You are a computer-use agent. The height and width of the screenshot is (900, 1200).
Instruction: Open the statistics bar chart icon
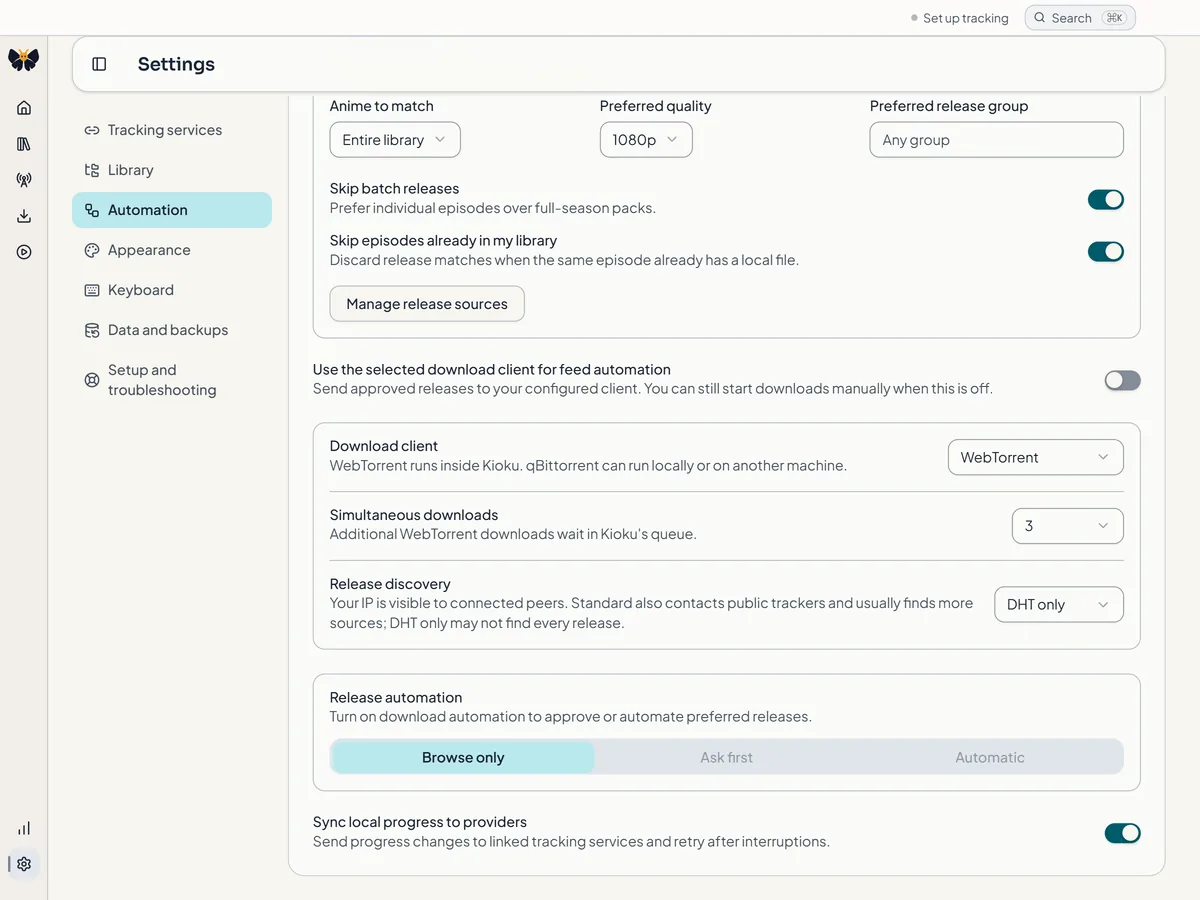[24, 828]
